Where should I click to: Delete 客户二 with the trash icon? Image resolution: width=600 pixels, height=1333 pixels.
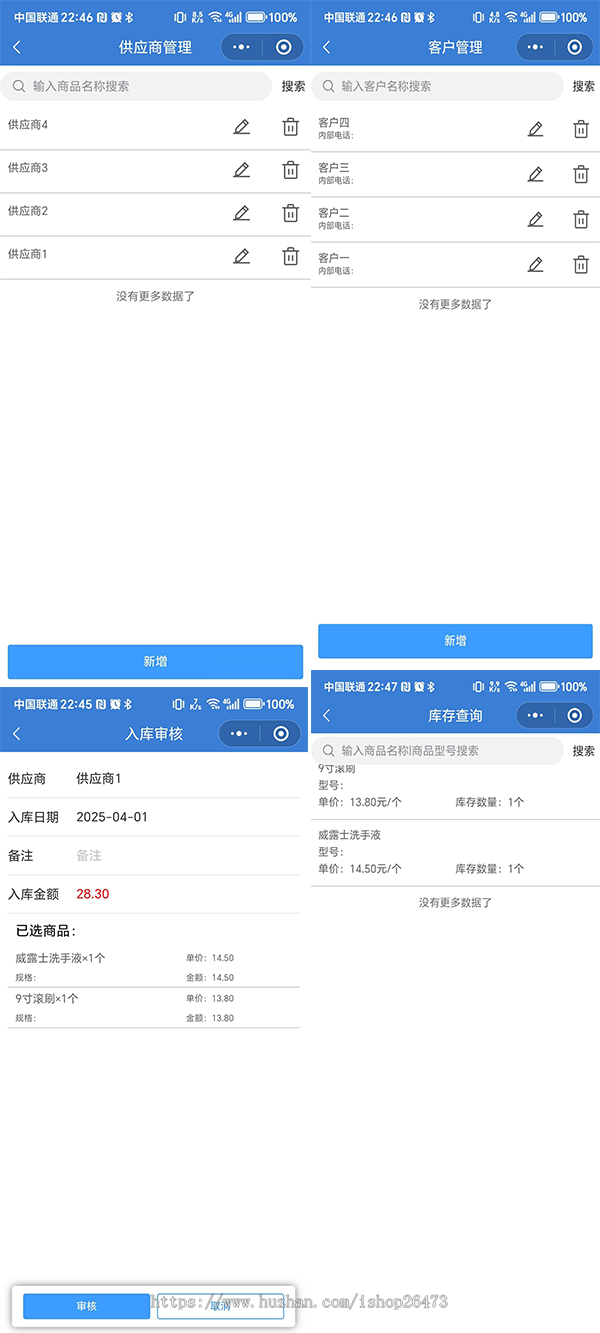(x=581, y=219)
